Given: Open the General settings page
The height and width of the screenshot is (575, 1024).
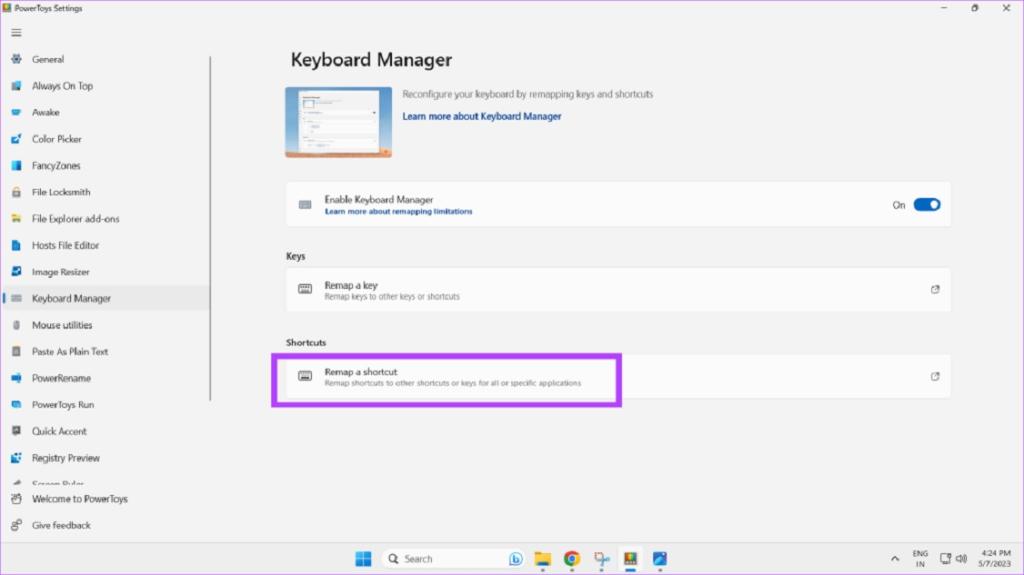Looking at the screenshot, I should 106,59.
